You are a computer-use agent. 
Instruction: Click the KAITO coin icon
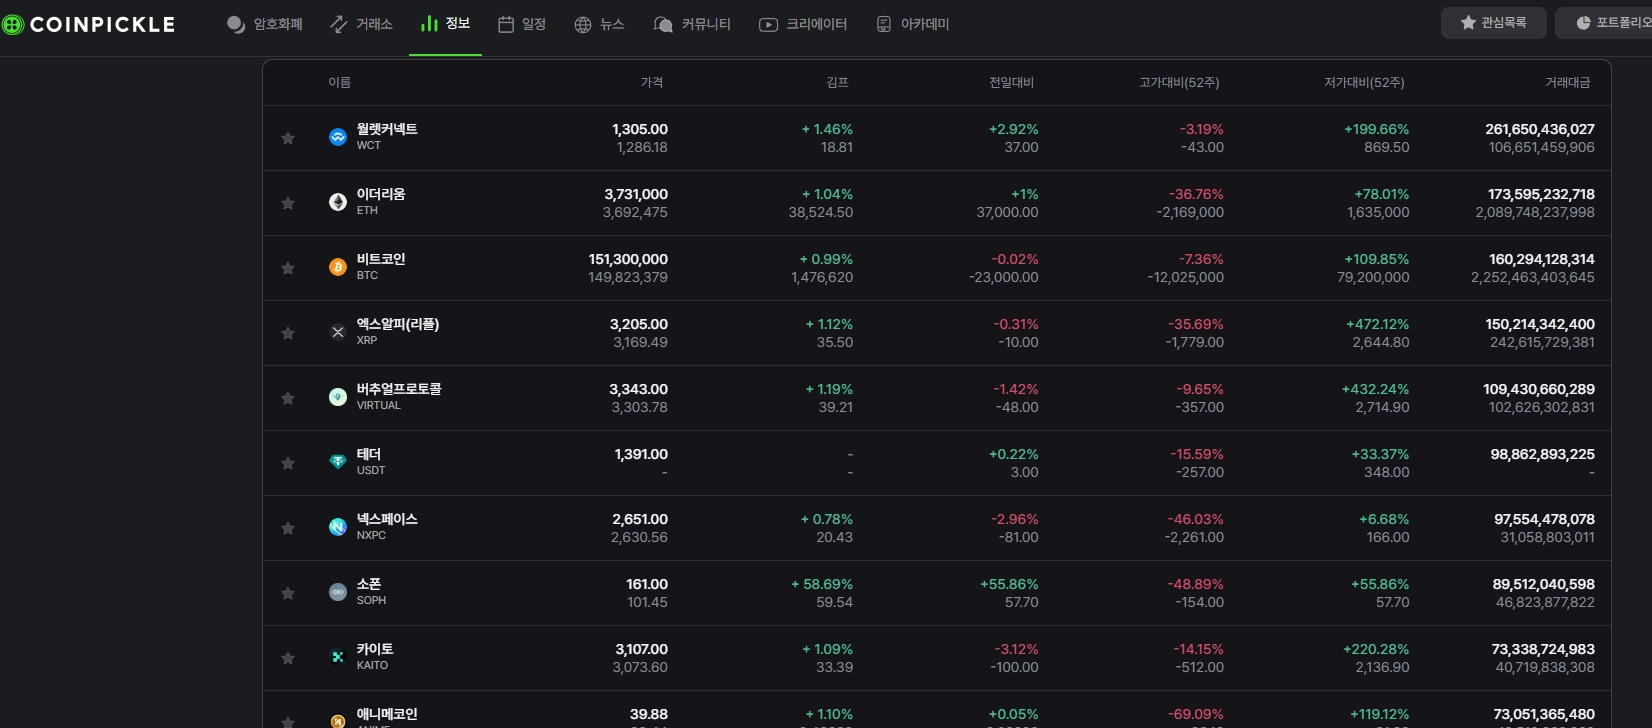338,657
